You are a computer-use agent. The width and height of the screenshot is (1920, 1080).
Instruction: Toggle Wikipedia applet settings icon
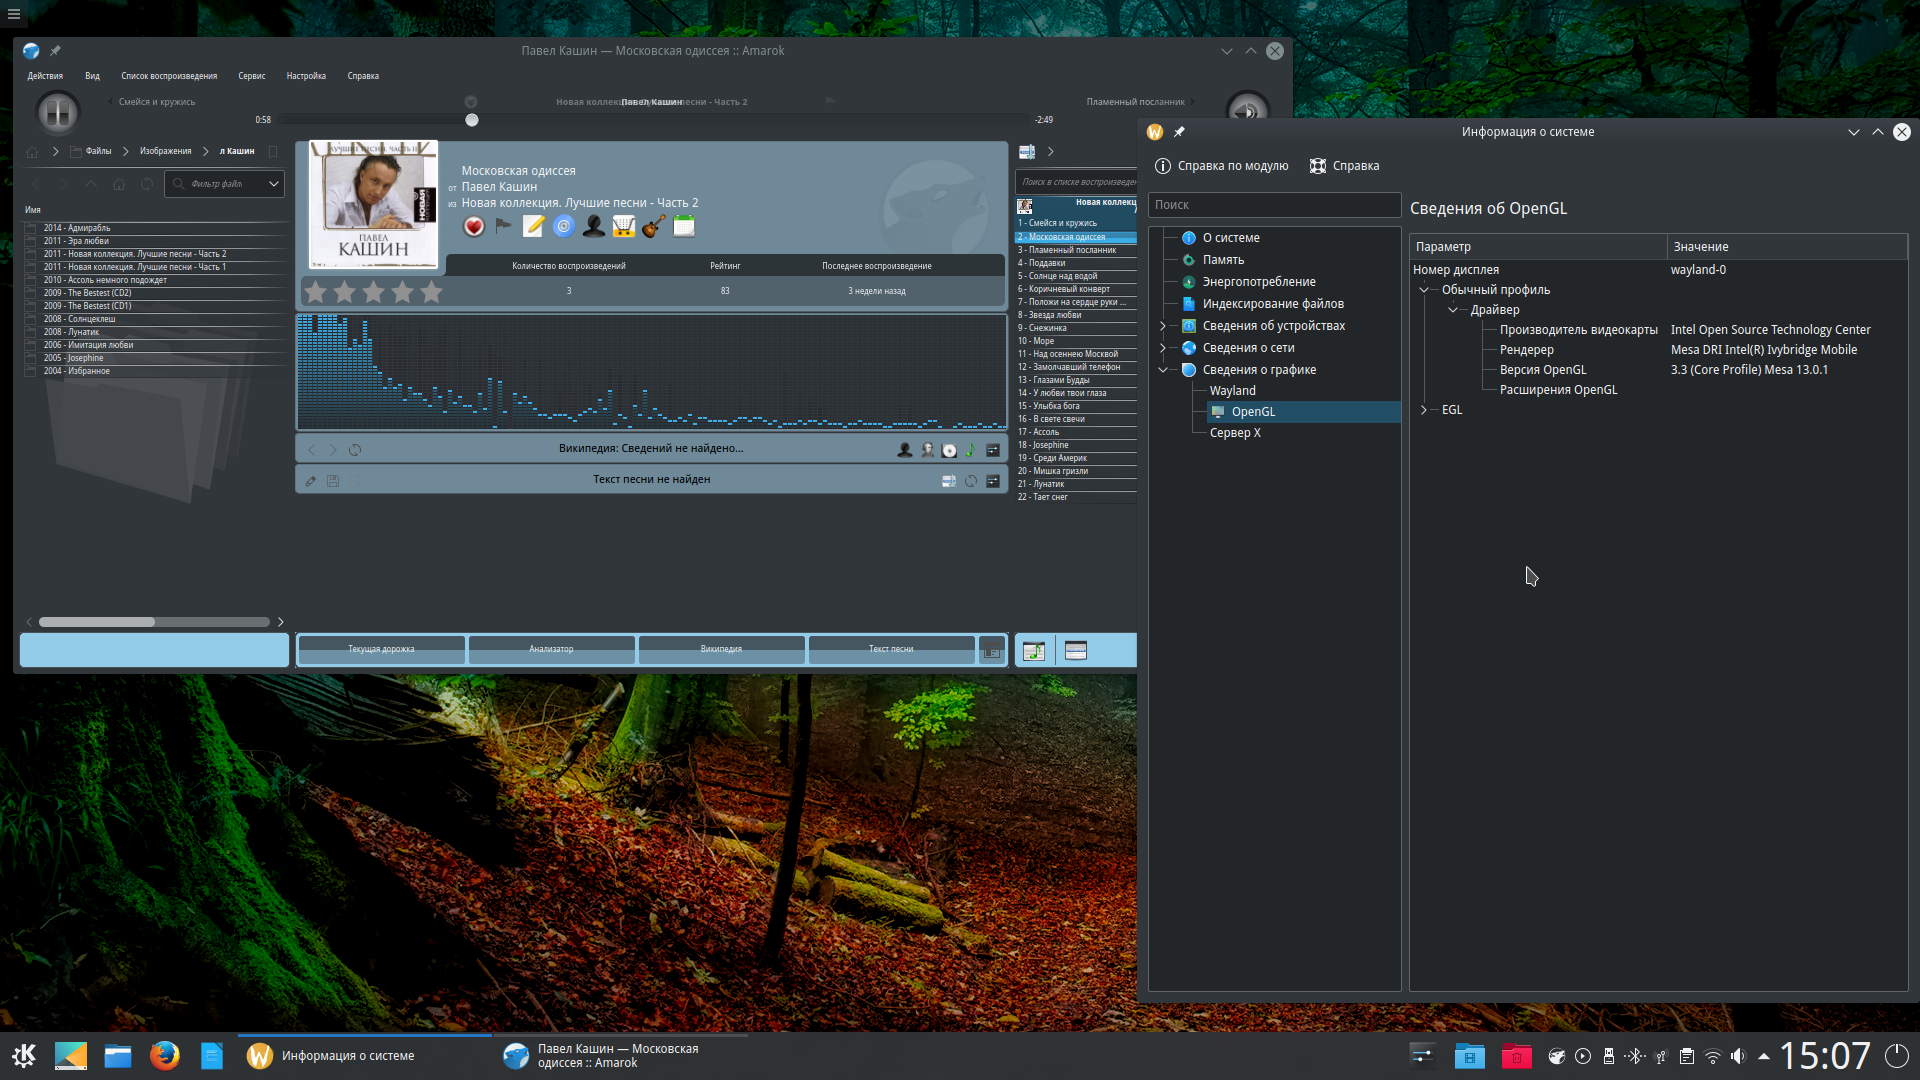pos(993,450)
